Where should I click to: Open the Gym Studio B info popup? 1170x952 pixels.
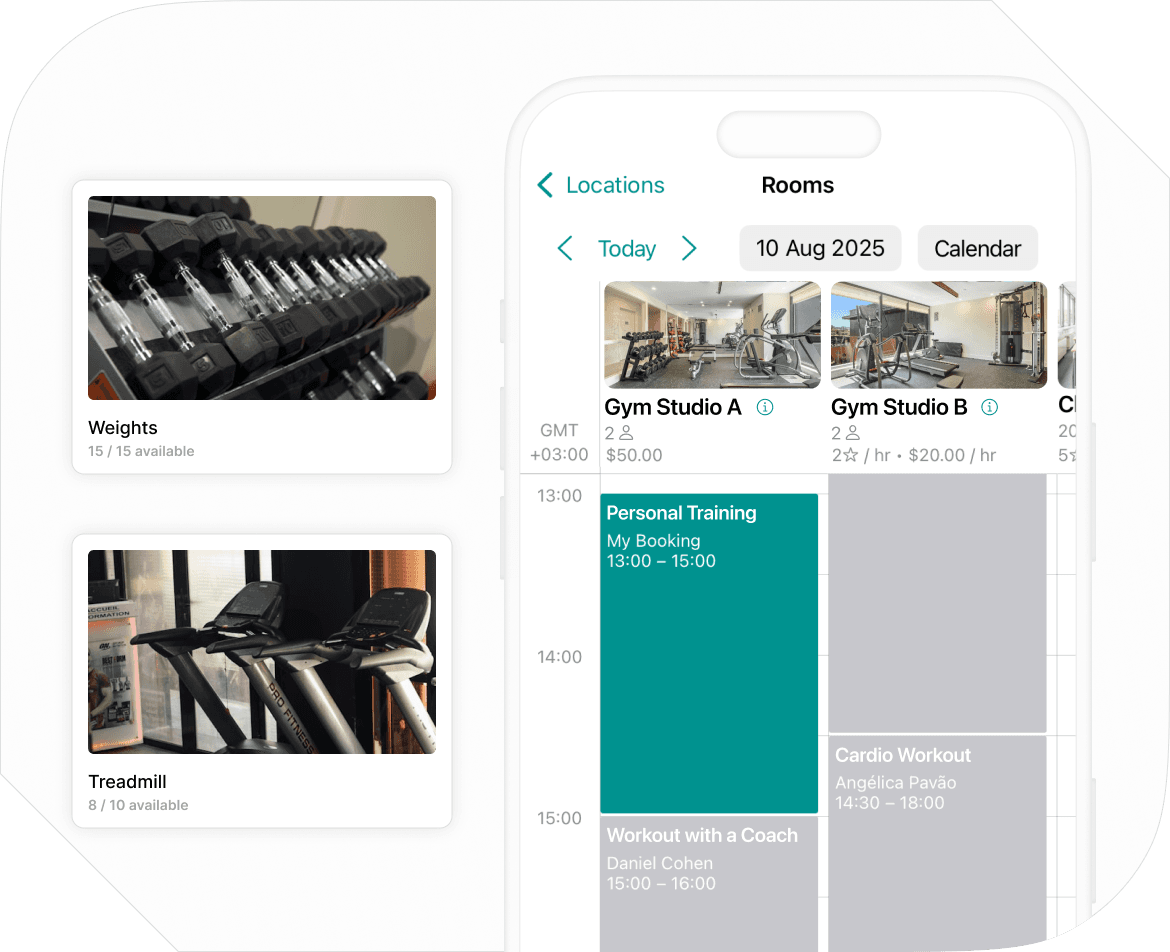click(990, 407)
